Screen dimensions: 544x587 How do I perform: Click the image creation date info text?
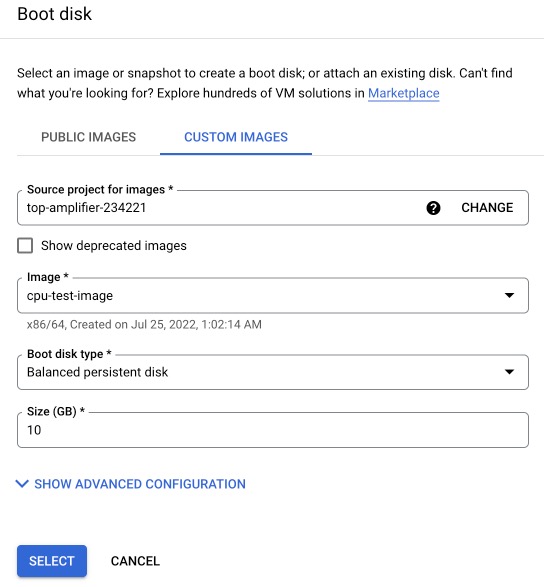[x=144, y=324]
